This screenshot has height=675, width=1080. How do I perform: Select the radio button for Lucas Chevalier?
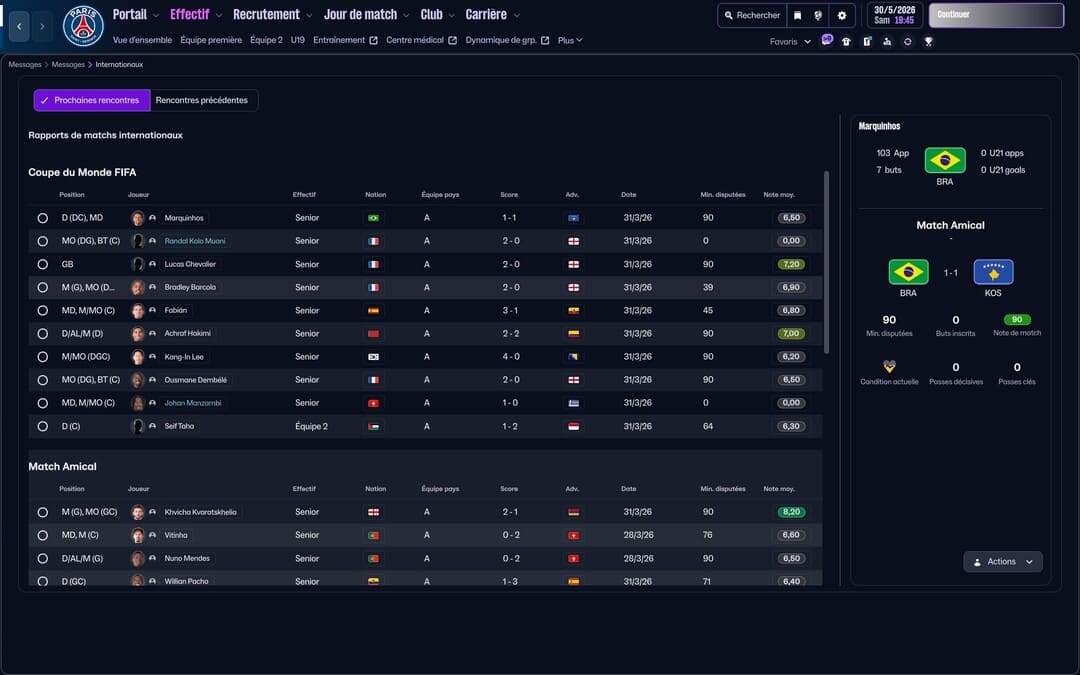(42, 264)
